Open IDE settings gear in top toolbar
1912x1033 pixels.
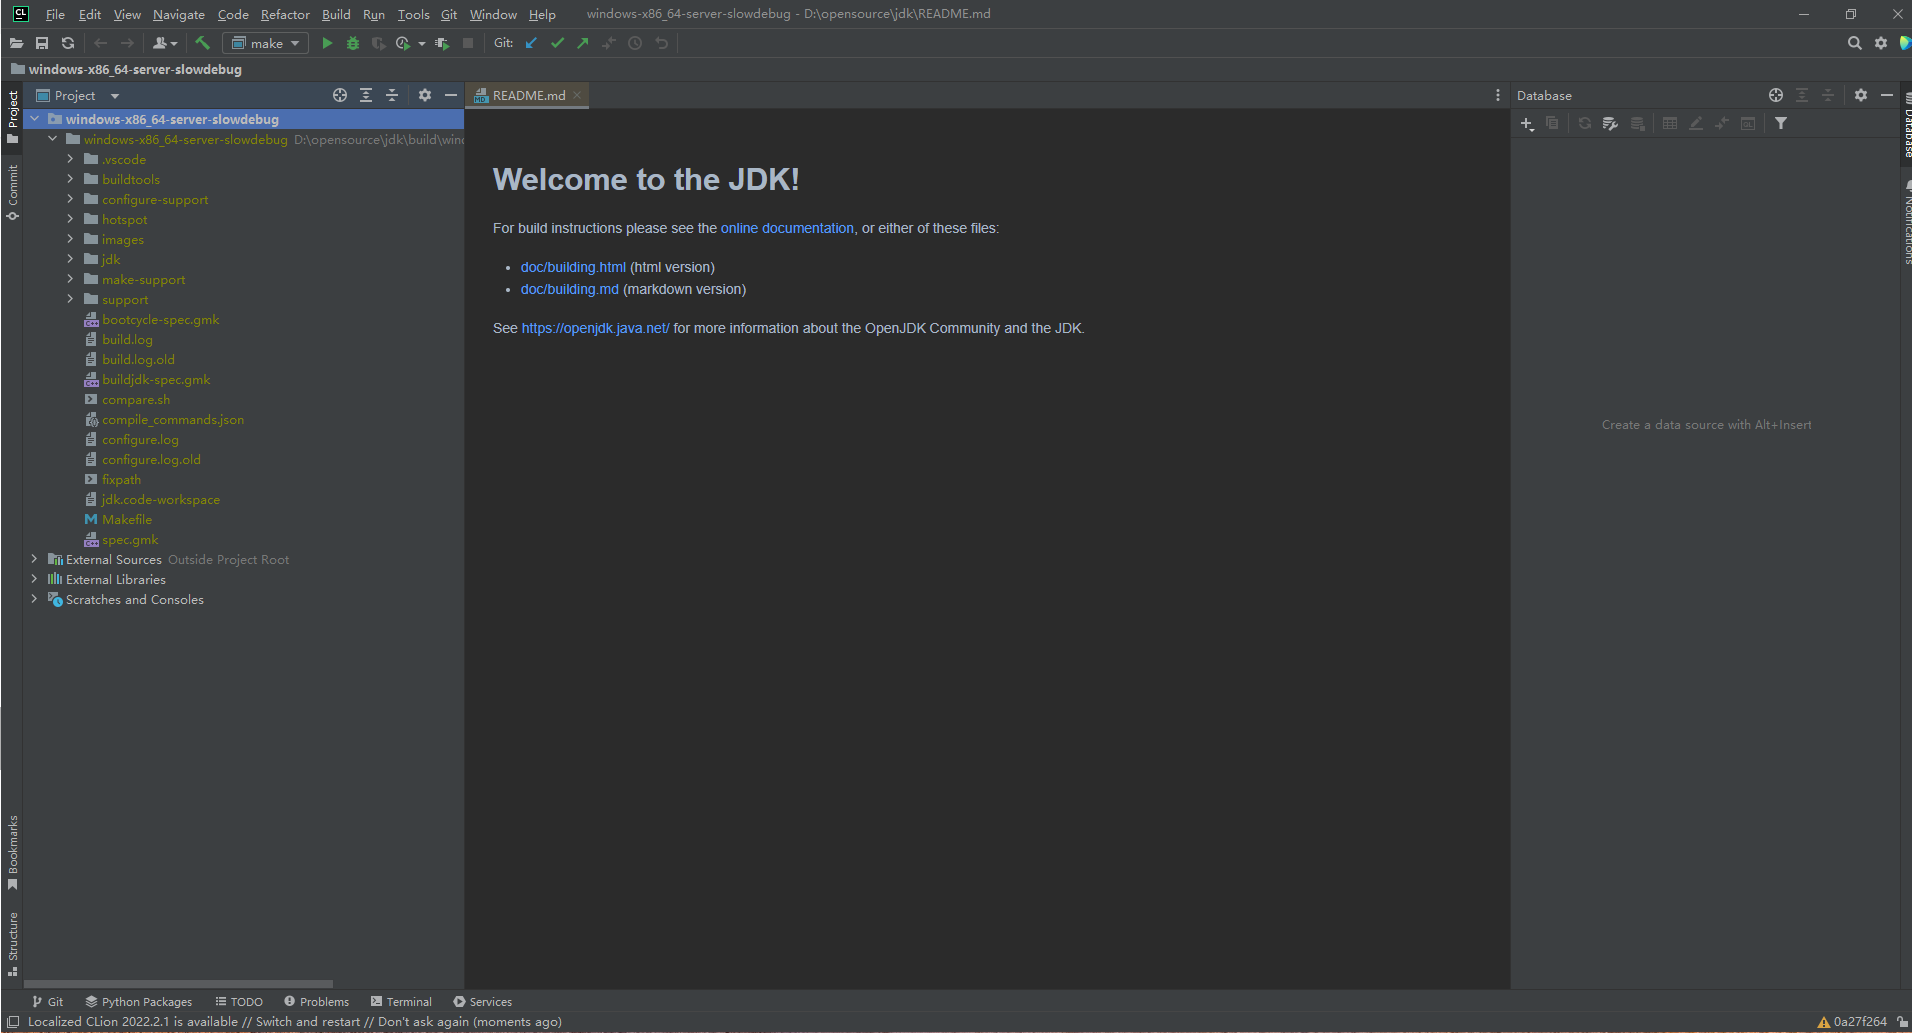pos(1881,43)
